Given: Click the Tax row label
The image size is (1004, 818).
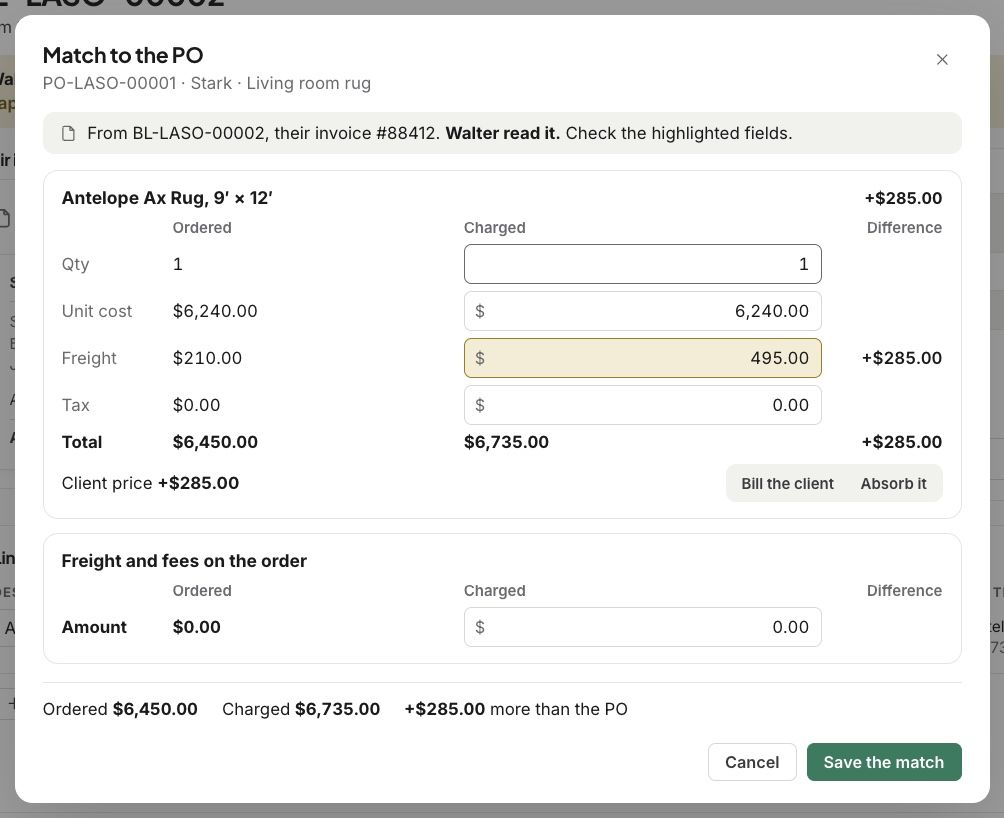Looking at the screenshot, I should 76,405.
